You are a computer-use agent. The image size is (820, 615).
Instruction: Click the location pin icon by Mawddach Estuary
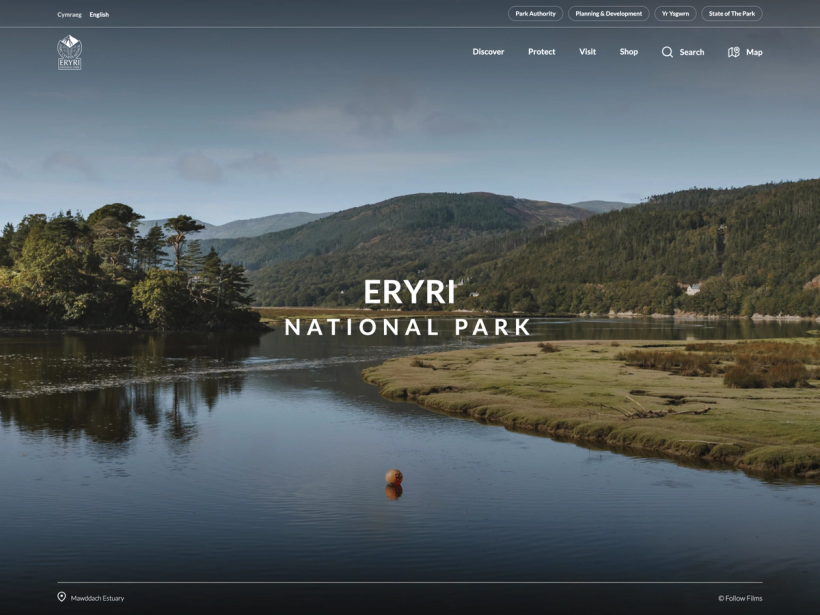click(x=62, y=597)
